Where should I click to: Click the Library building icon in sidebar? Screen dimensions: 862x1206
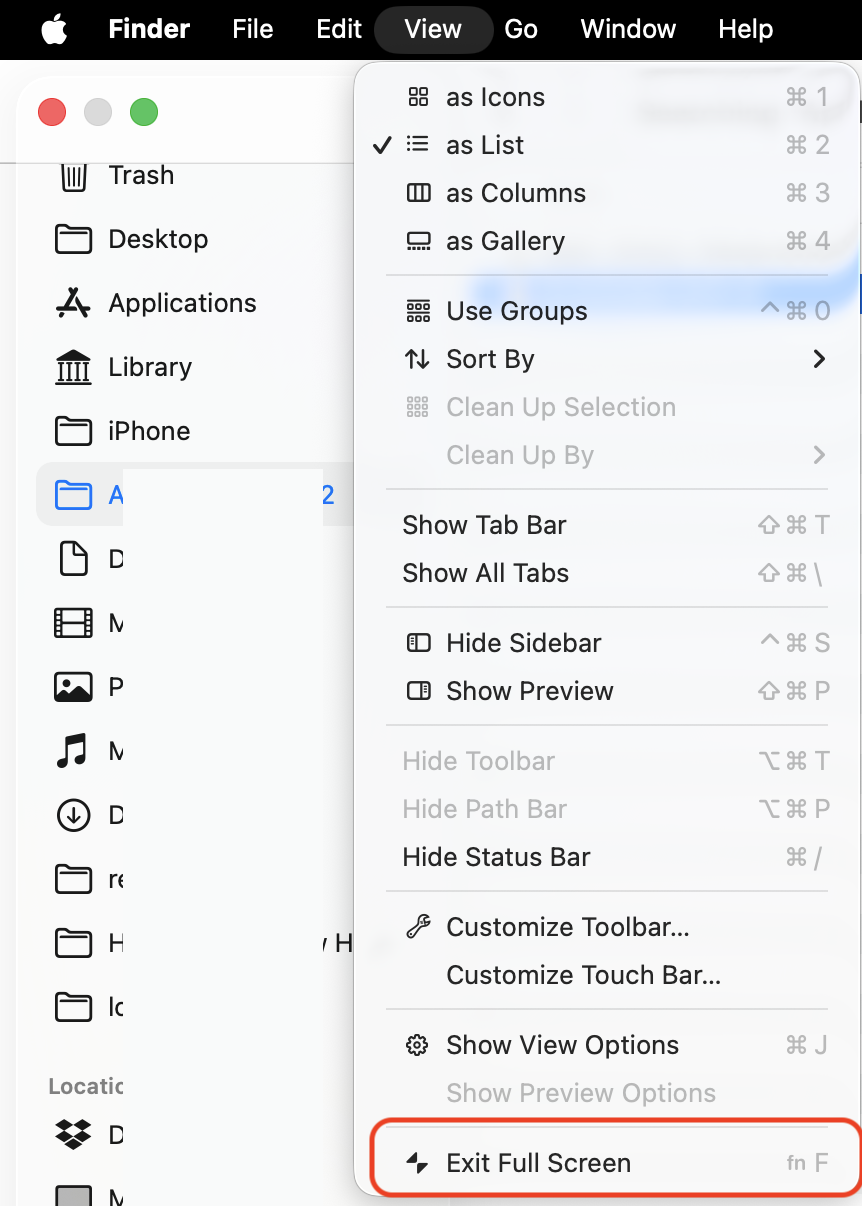[x=73, y=367]
